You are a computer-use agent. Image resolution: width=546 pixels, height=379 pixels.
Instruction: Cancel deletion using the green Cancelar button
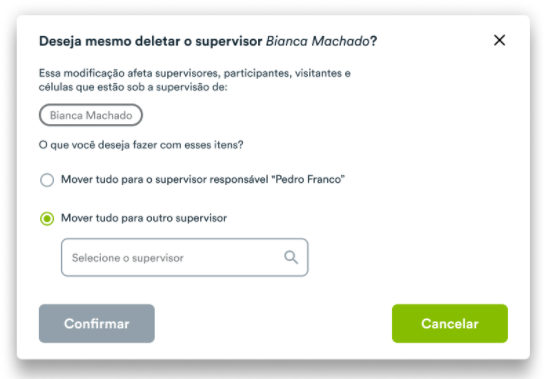coord(450,324)
